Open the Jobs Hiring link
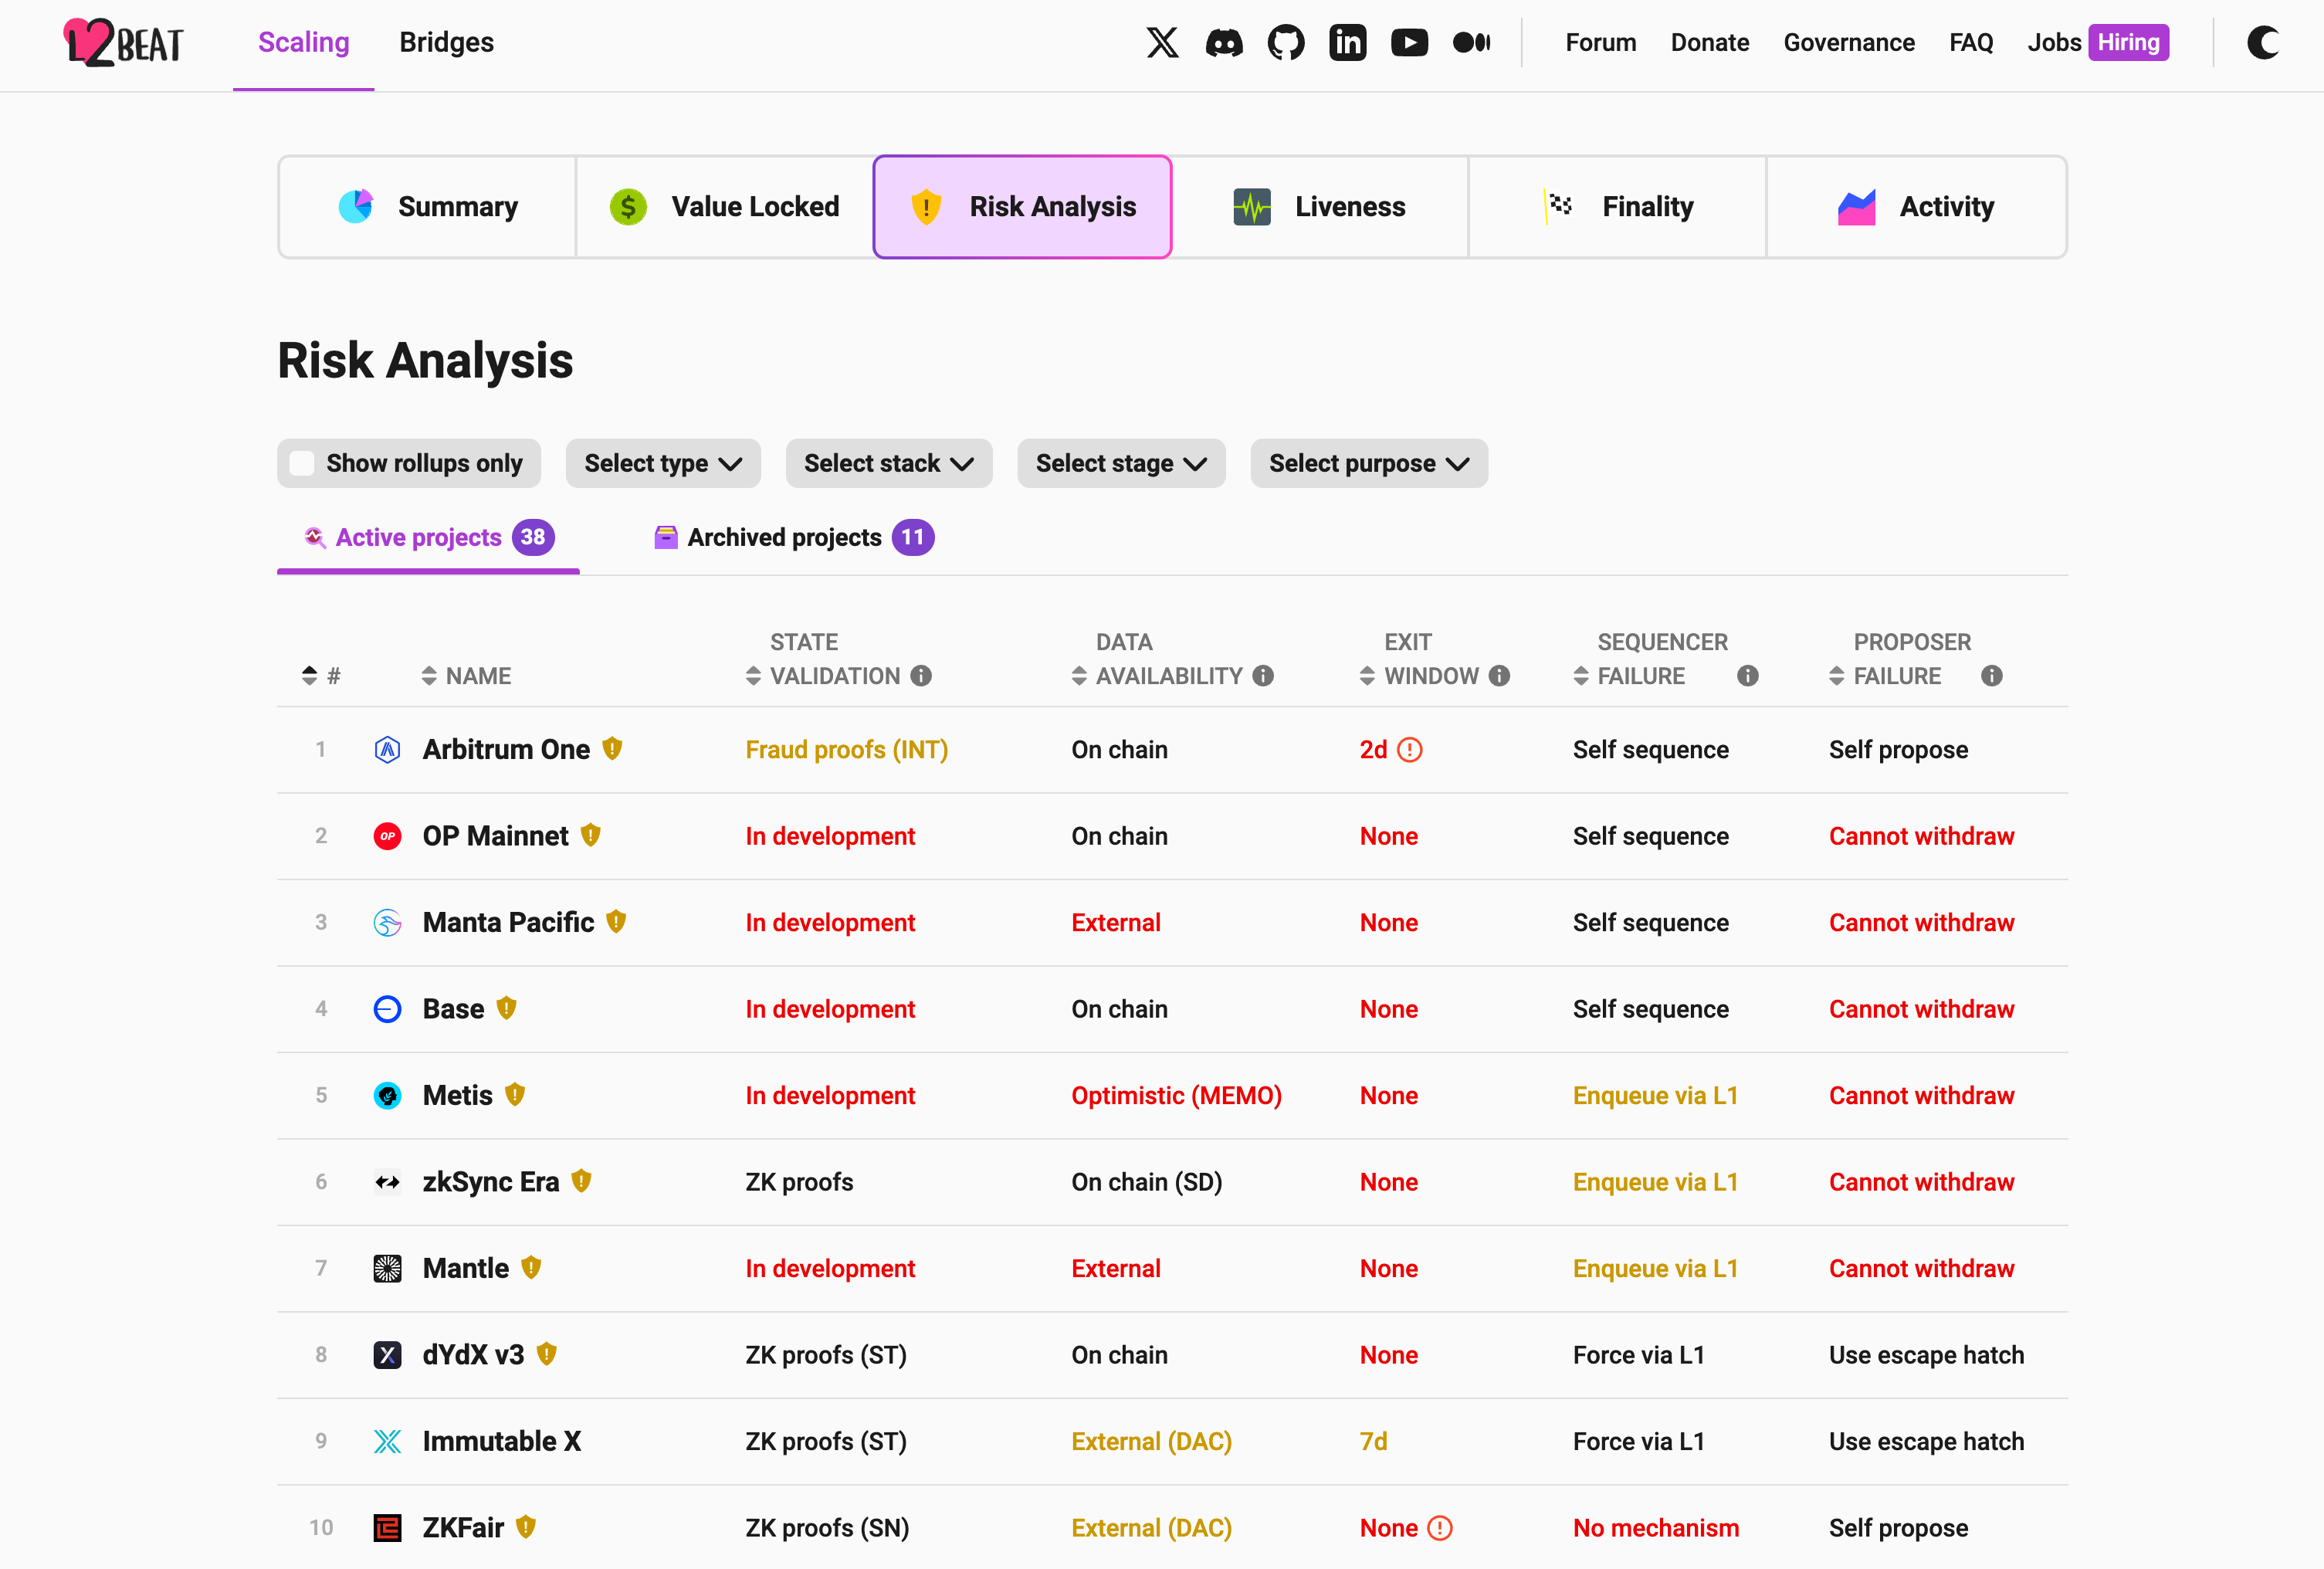The image size is (2324, 1569). 2097,42
